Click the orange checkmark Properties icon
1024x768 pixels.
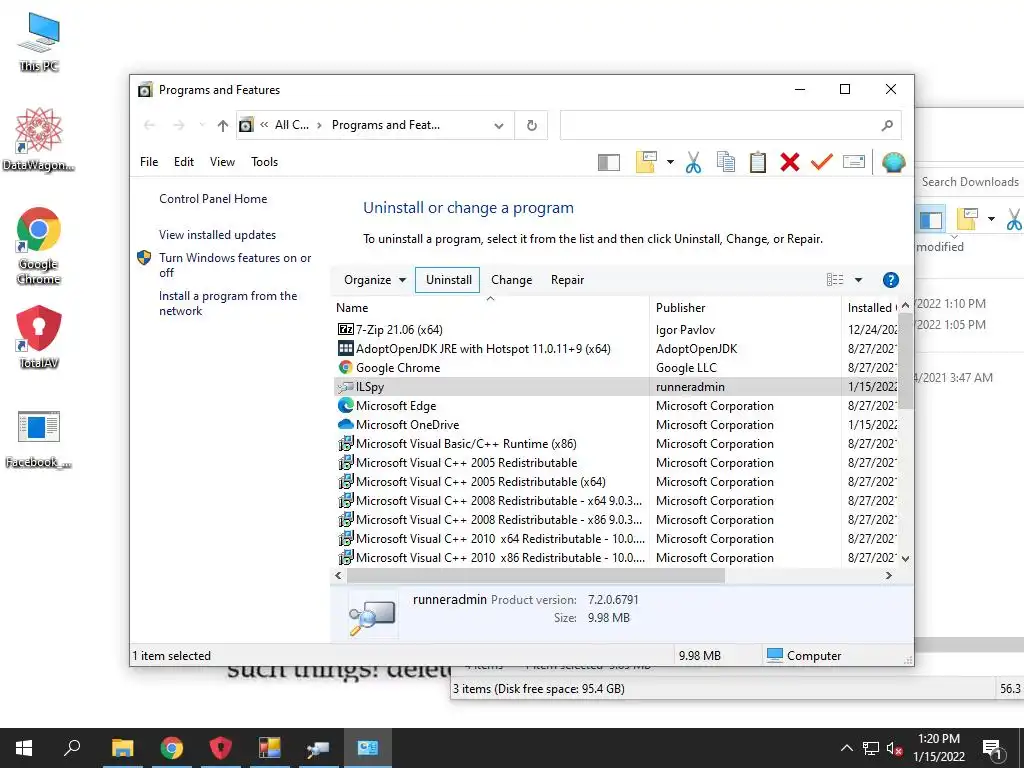pos(822,161)
